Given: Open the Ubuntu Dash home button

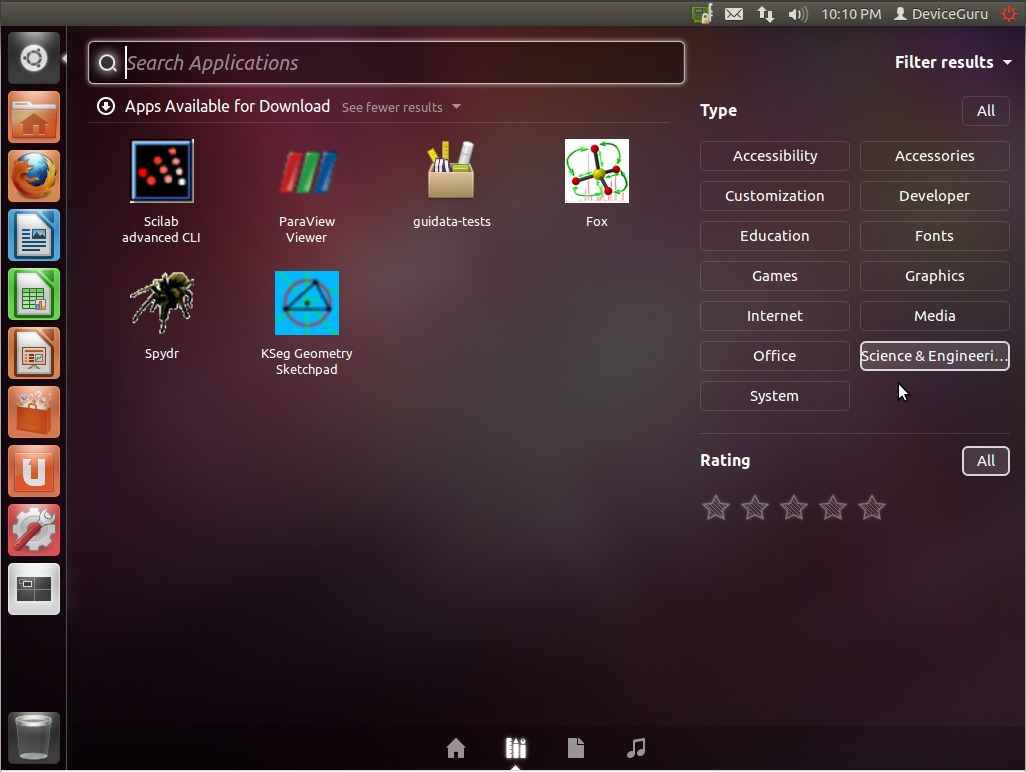Looking at the screenshot, I should pyautogui.click(x=34, y=58).
